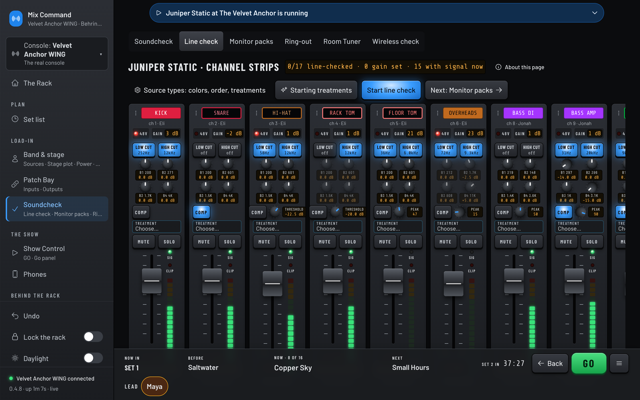Grab the drag handle on the FLOOR TOM strip
The image size is (640, 400).
[377, 113]
